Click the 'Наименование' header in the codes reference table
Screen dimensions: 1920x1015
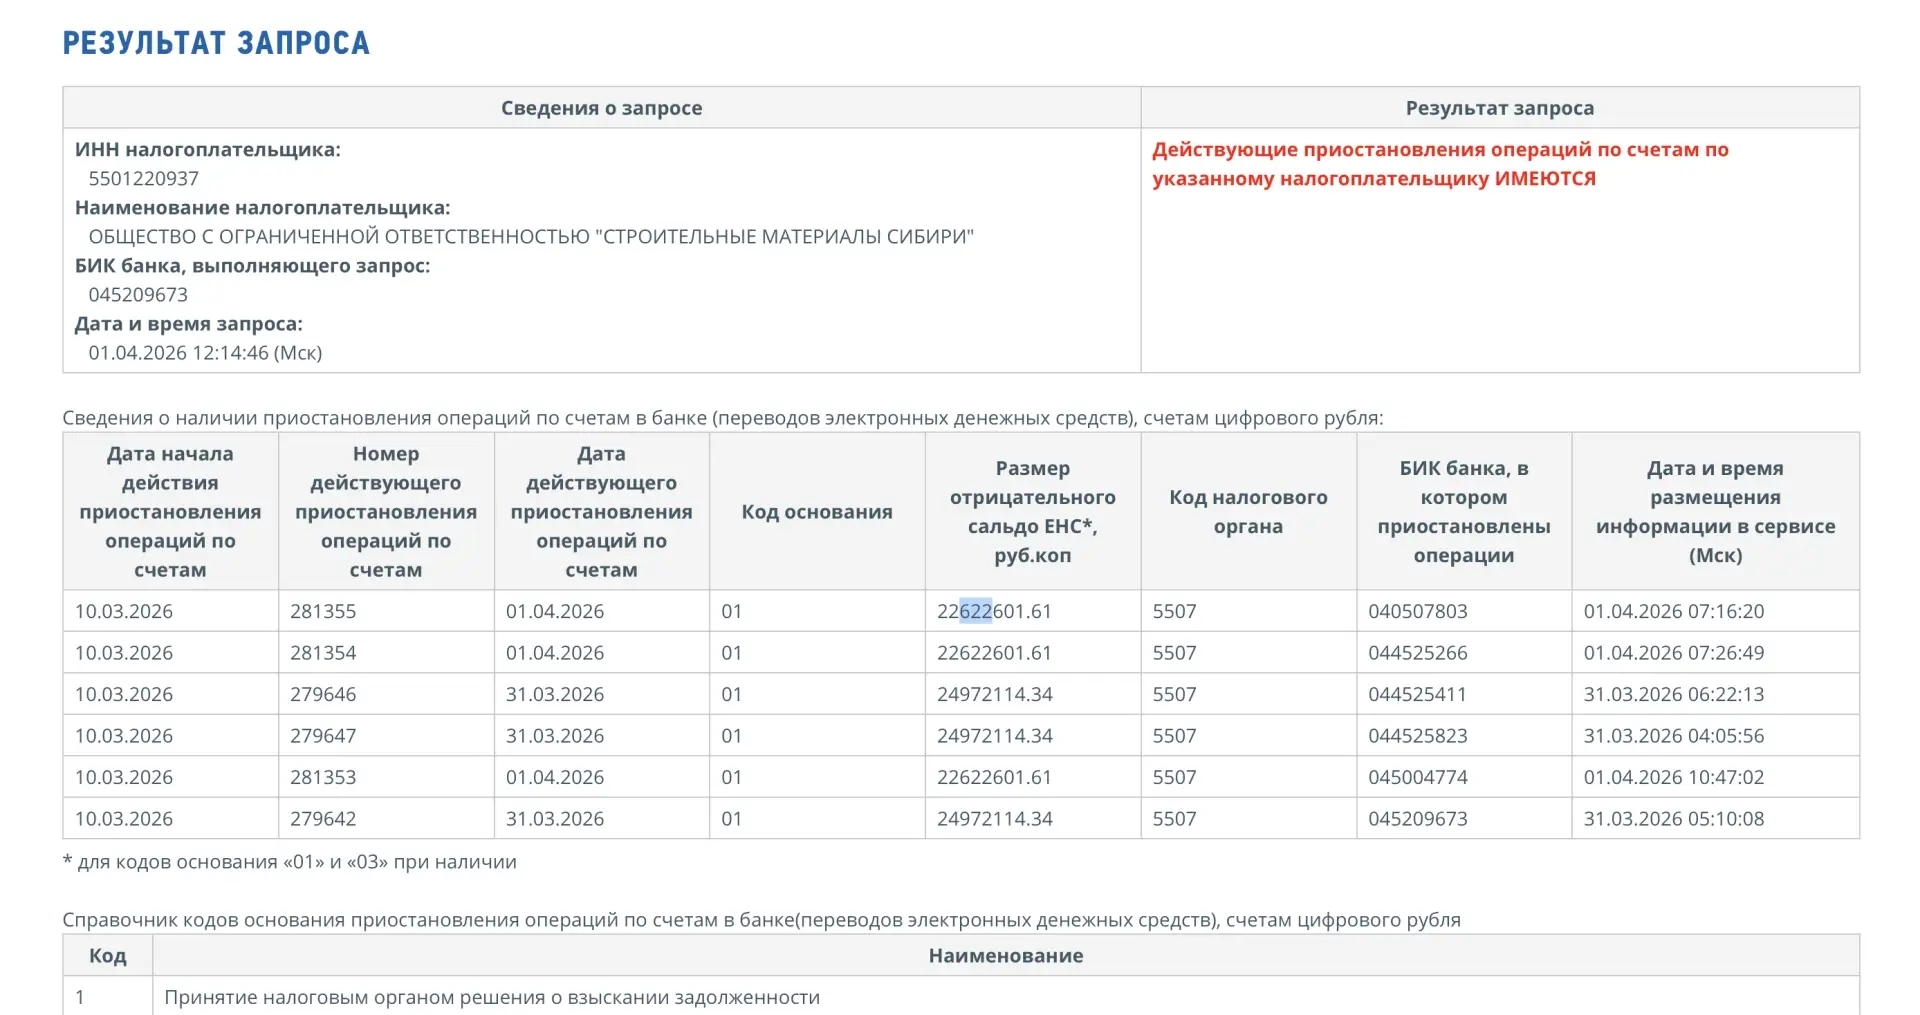pos(1005,955)
